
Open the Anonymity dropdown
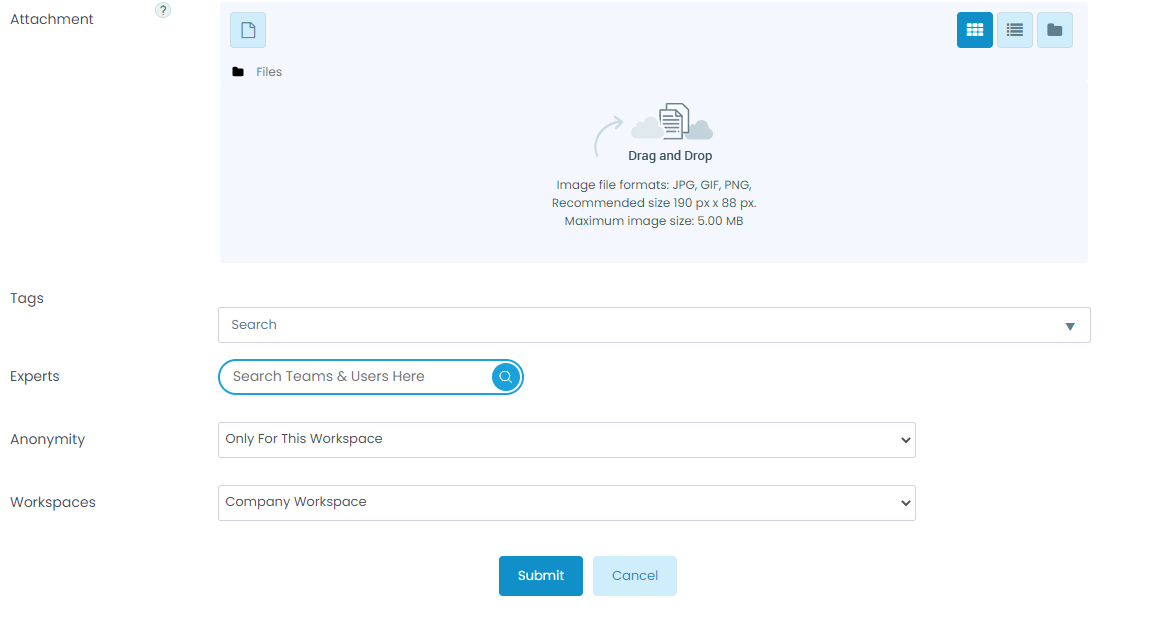tap(566, 440)
